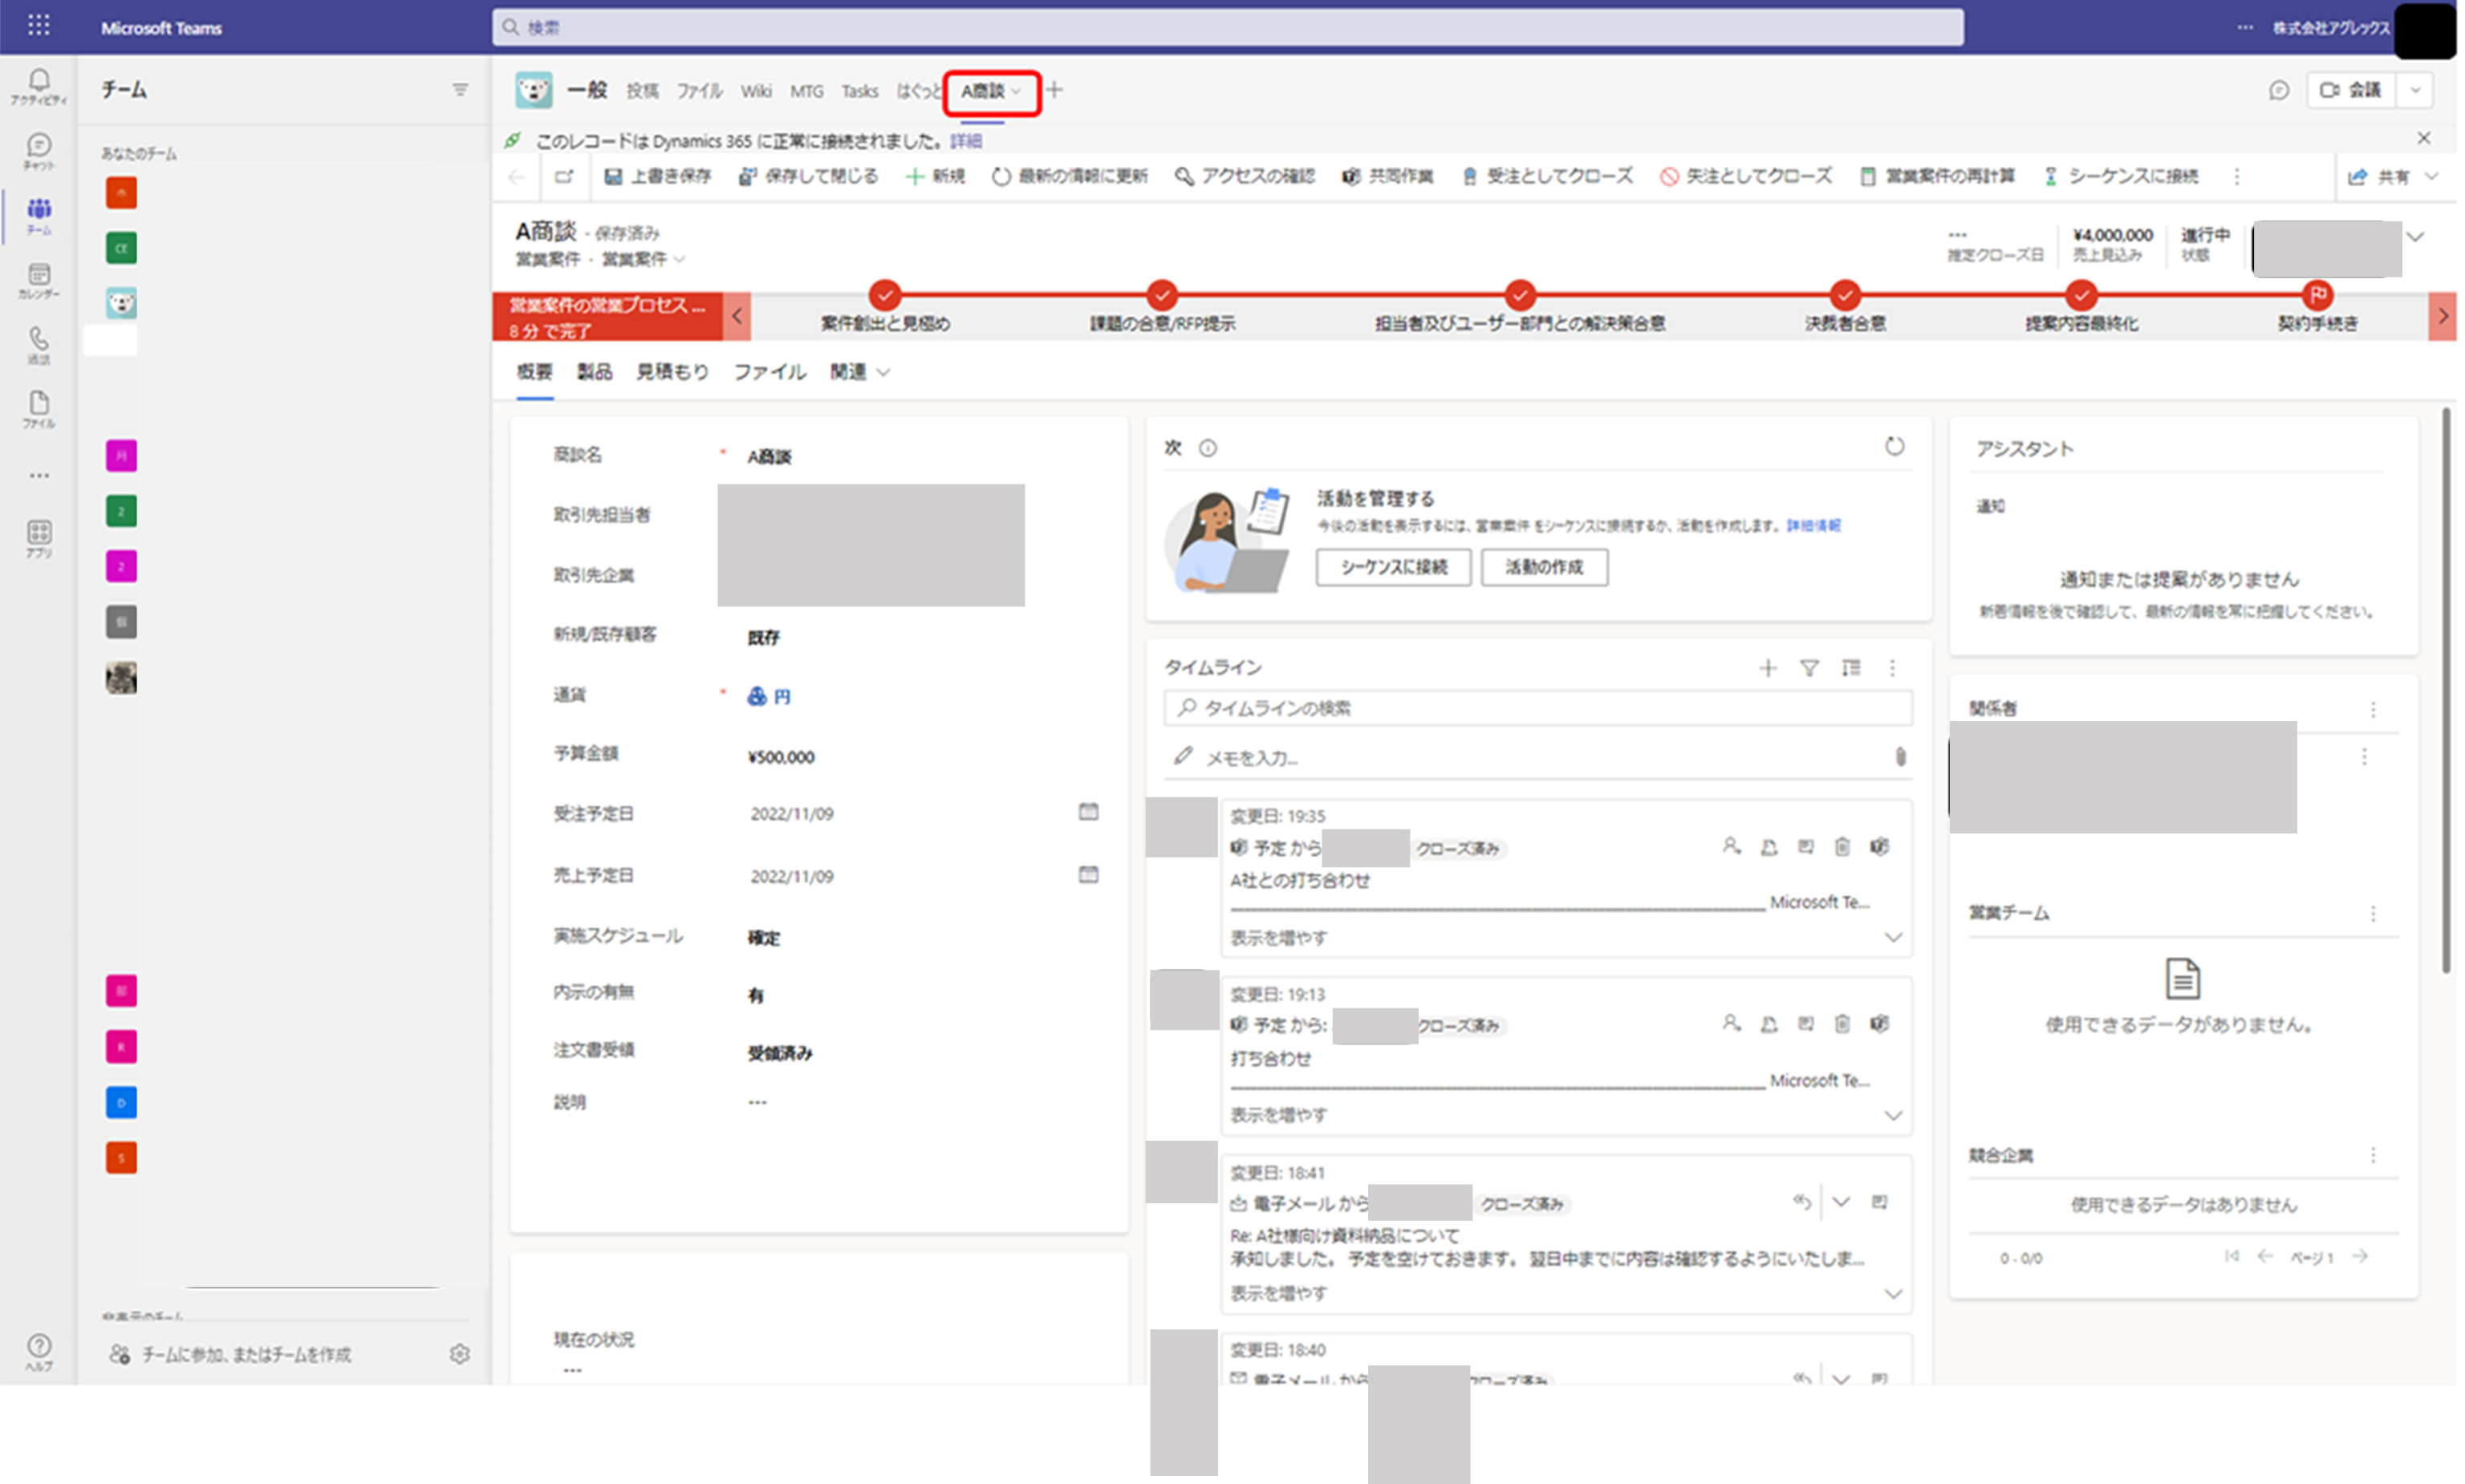Switch to the Wiki channel tab
Viewport: 2465px width, 1484px height.
(x=757, y=91)
